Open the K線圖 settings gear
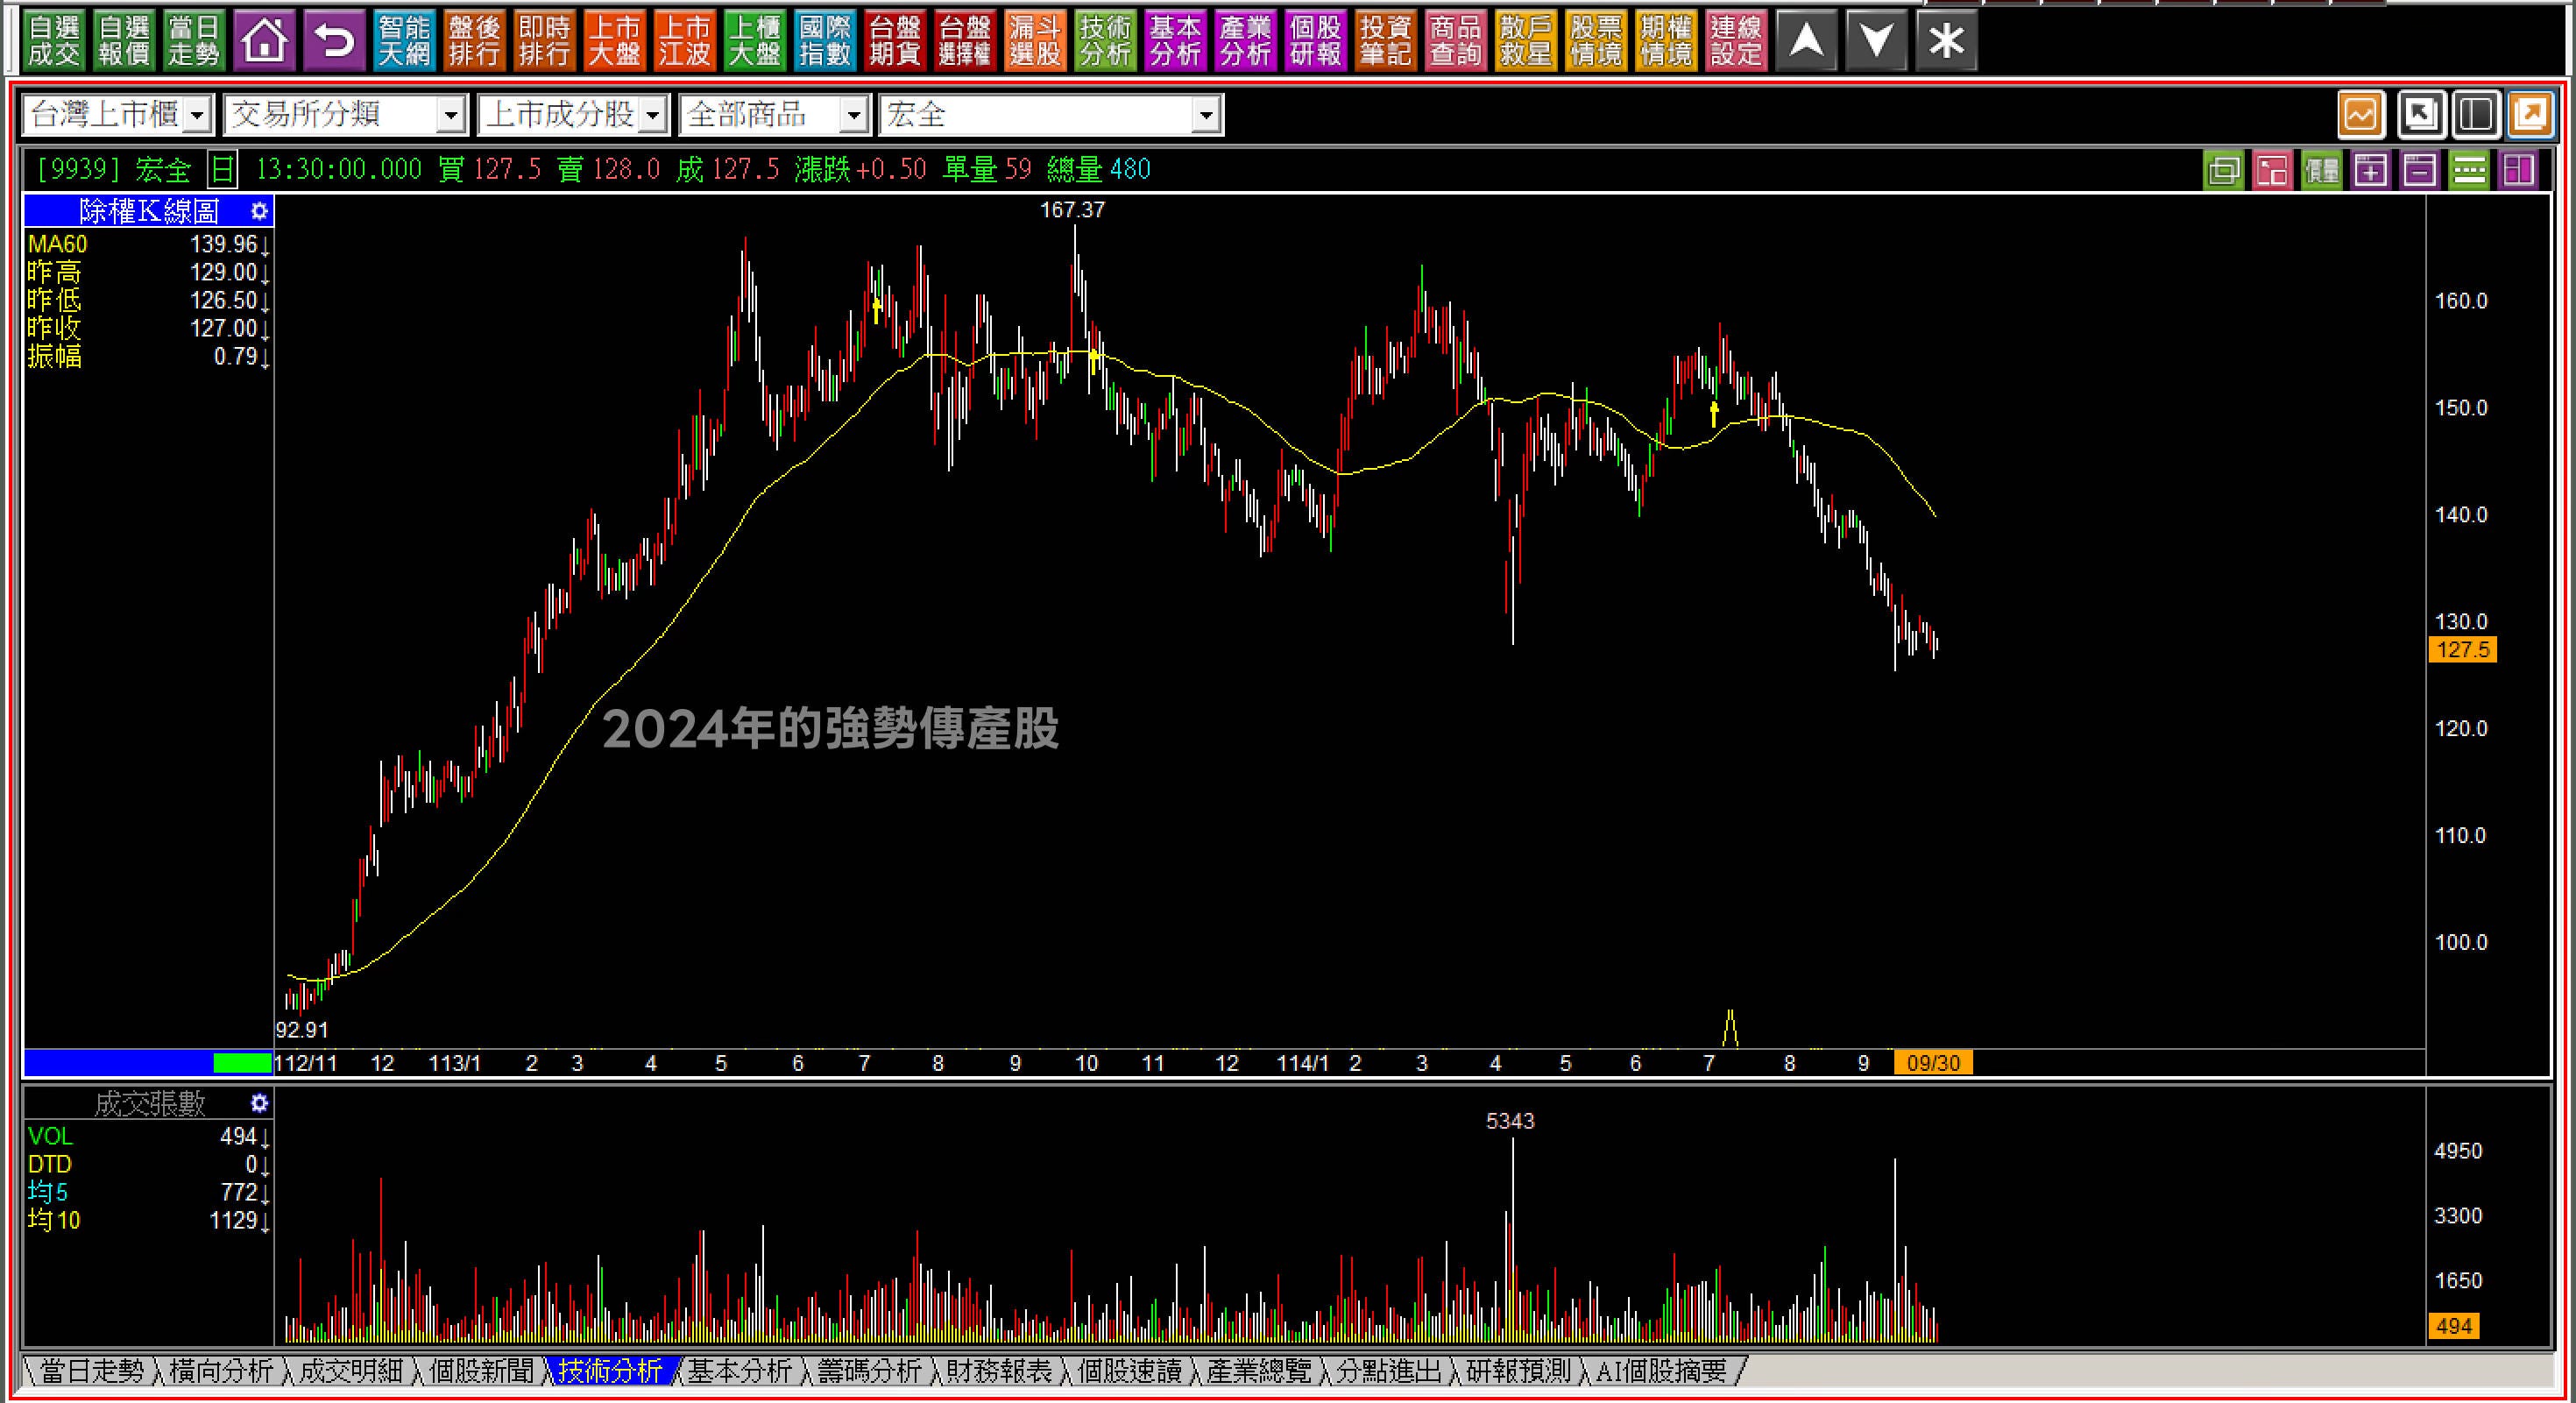The height and width of the screenshot is (1403, 2576). pos(259,211)
